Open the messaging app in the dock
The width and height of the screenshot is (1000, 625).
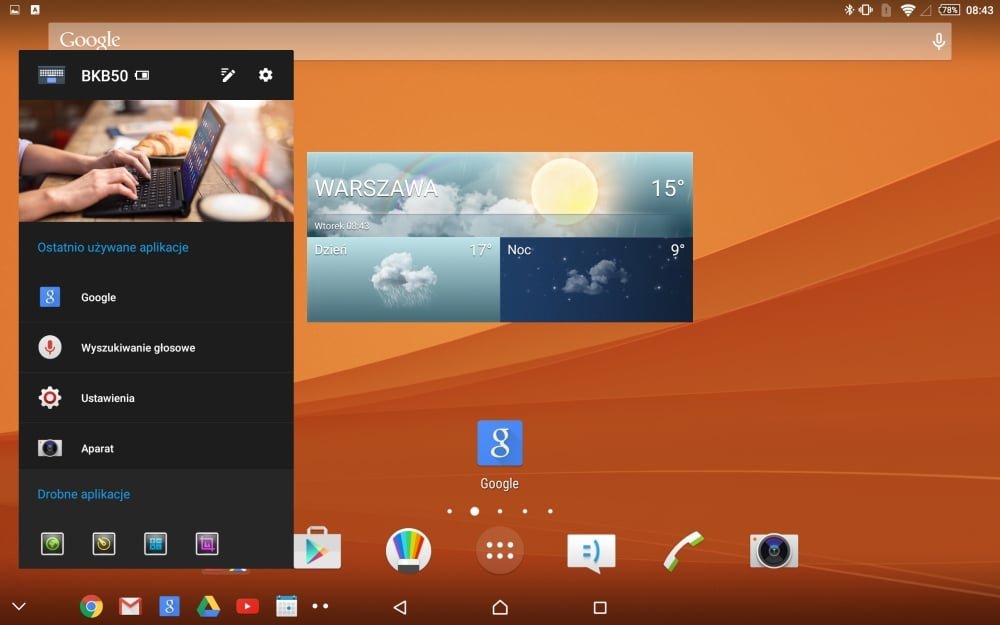tap(591, 552)
